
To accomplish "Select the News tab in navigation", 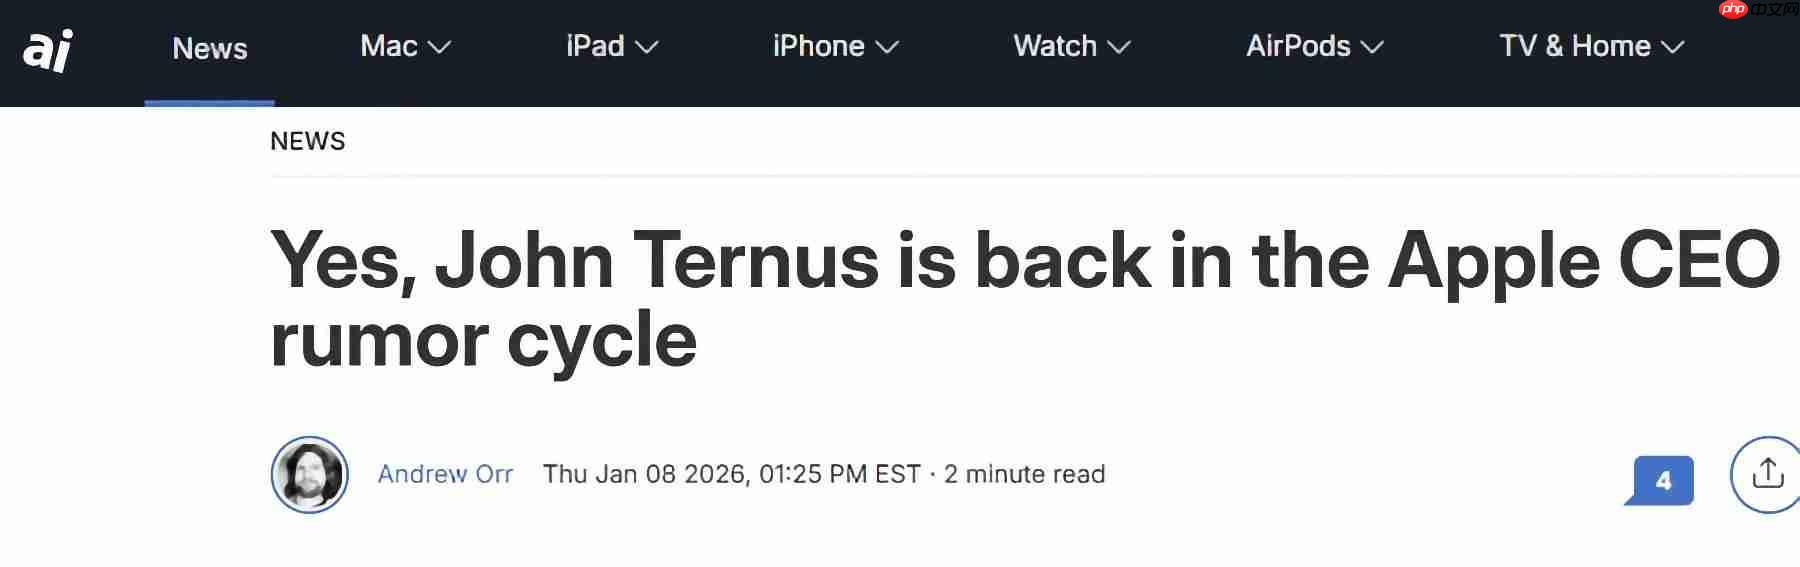I will click(x=209, y=48).
